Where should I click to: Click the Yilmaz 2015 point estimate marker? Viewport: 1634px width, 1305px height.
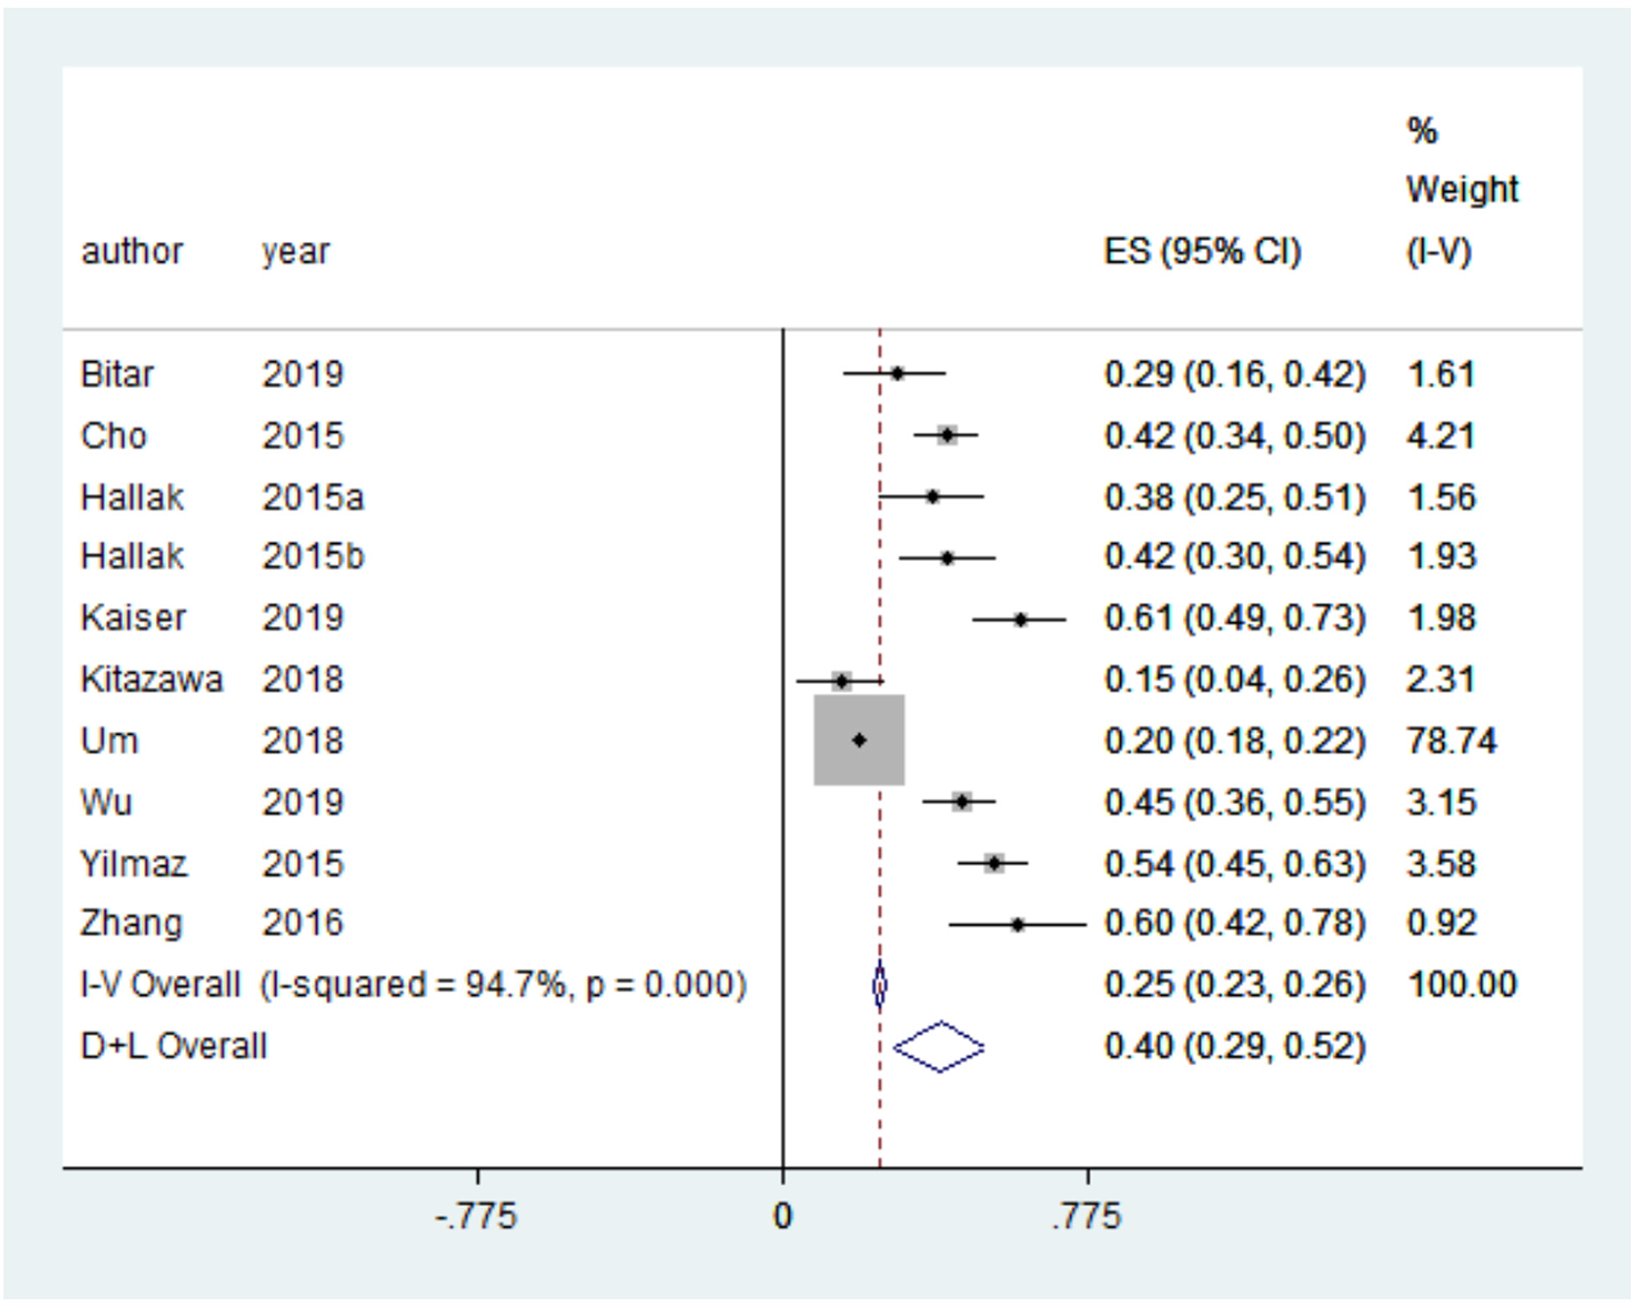click(x=994, y=863)
